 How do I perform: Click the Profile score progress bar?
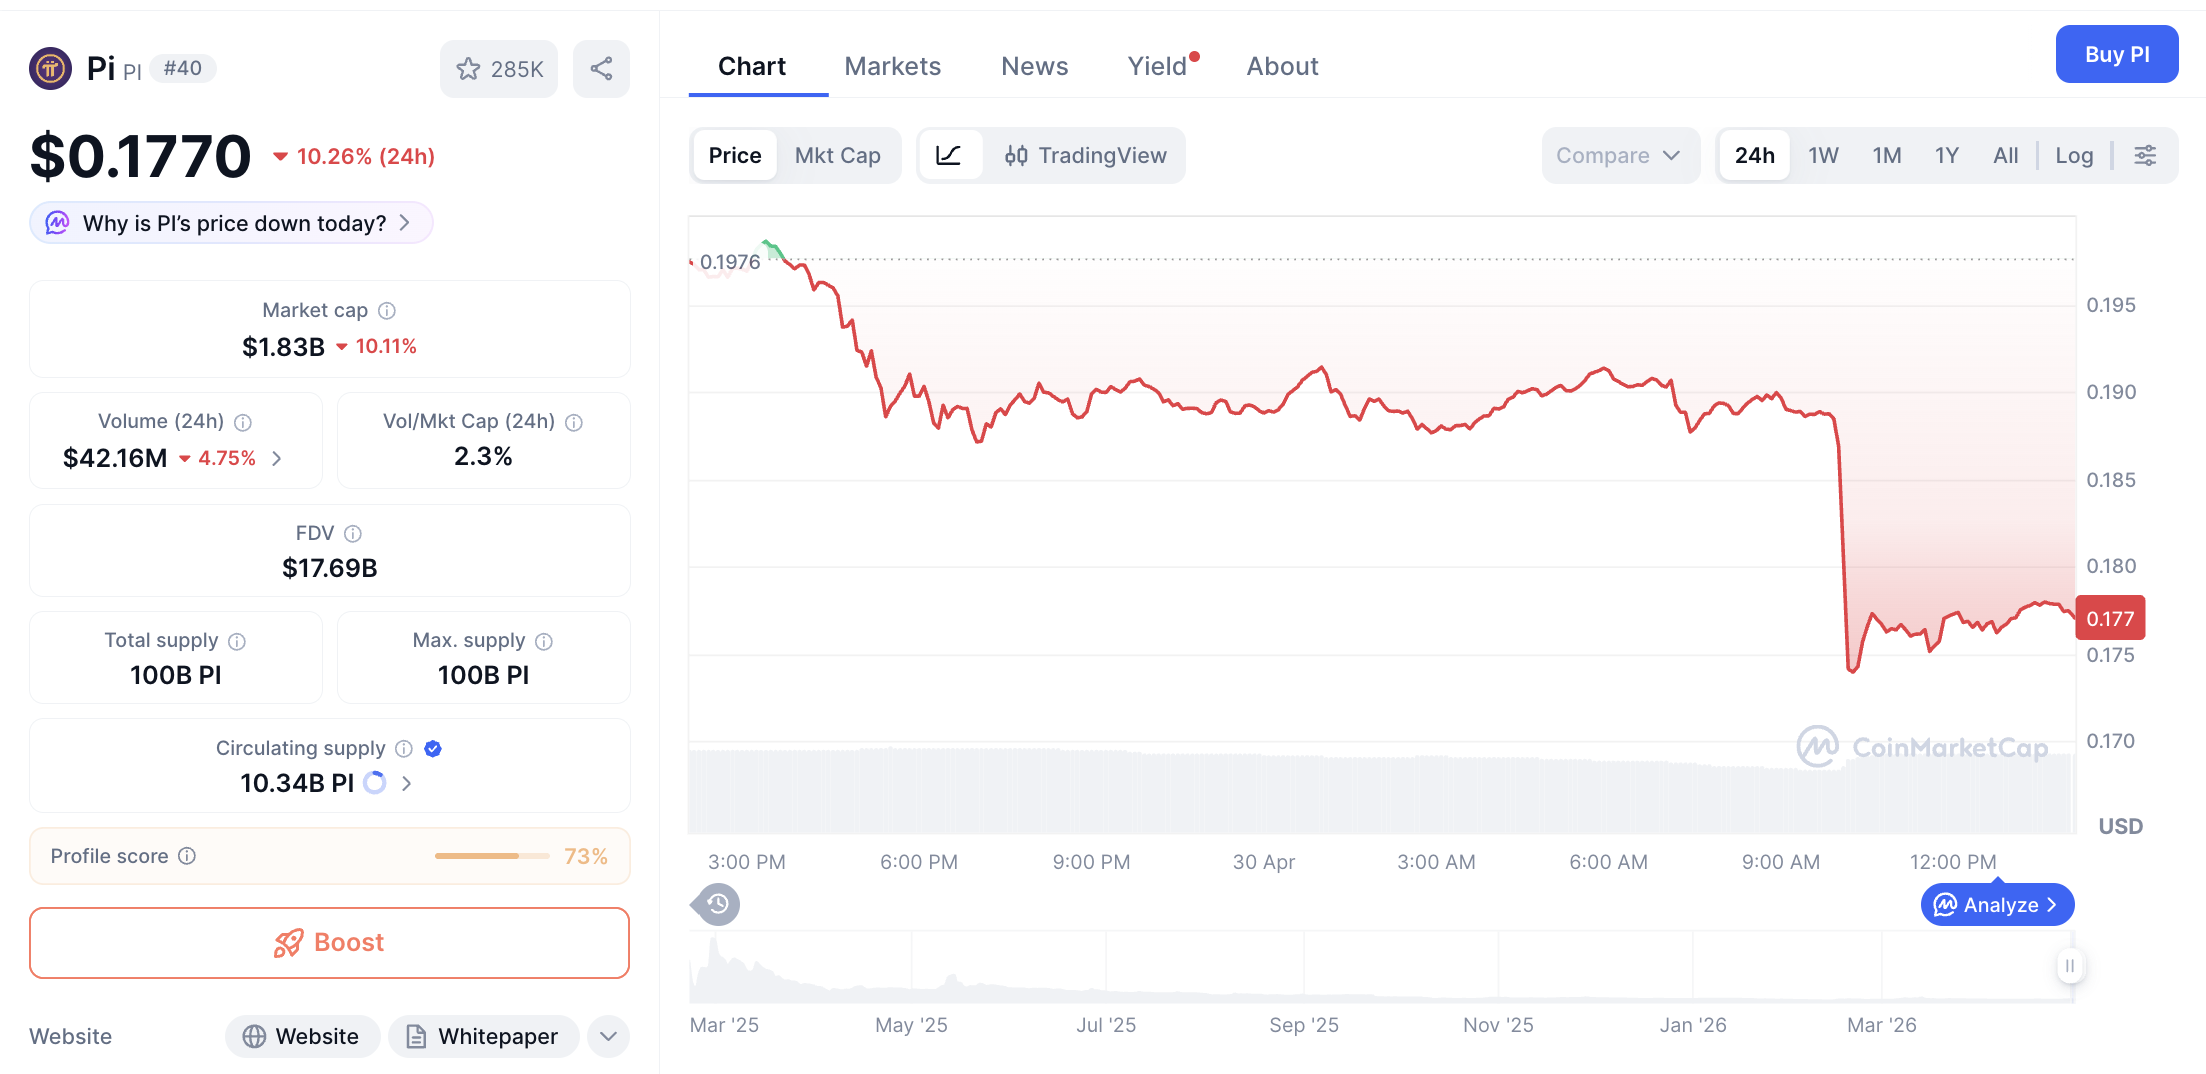pyautogui.click(x=491, y=856)
